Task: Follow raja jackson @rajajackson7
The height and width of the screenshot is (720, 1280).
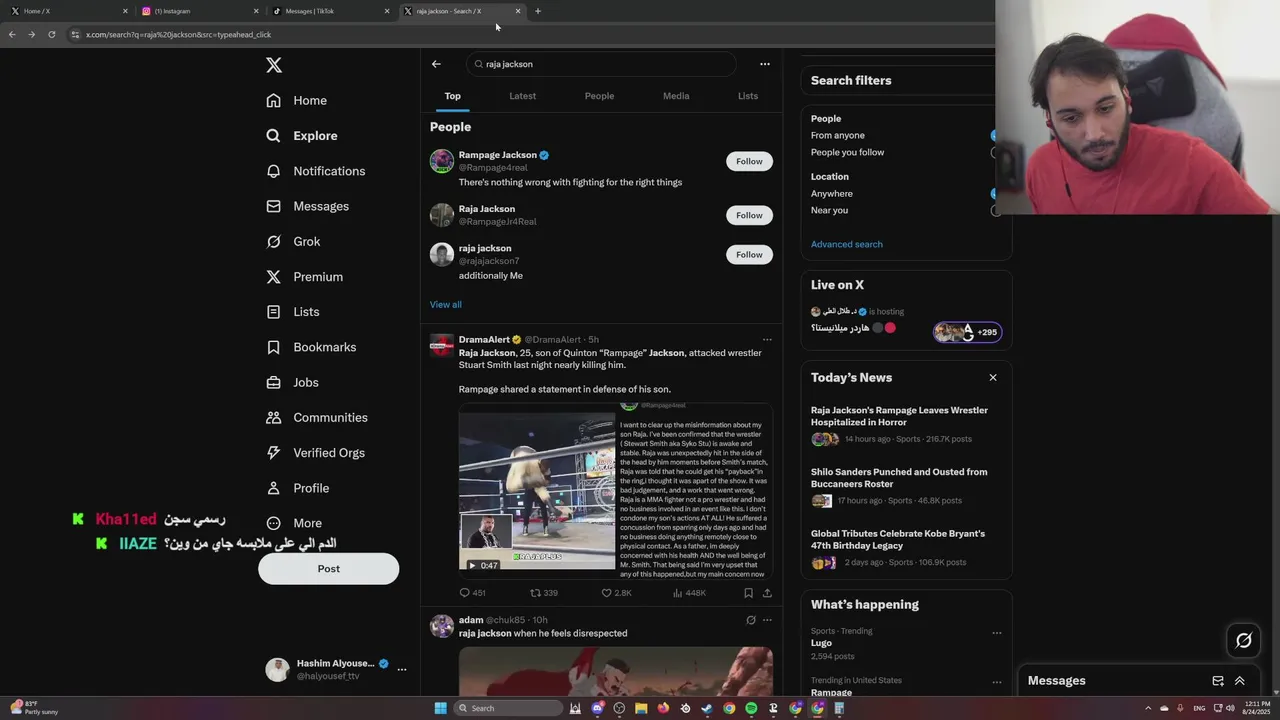Action: coord(749,254)
